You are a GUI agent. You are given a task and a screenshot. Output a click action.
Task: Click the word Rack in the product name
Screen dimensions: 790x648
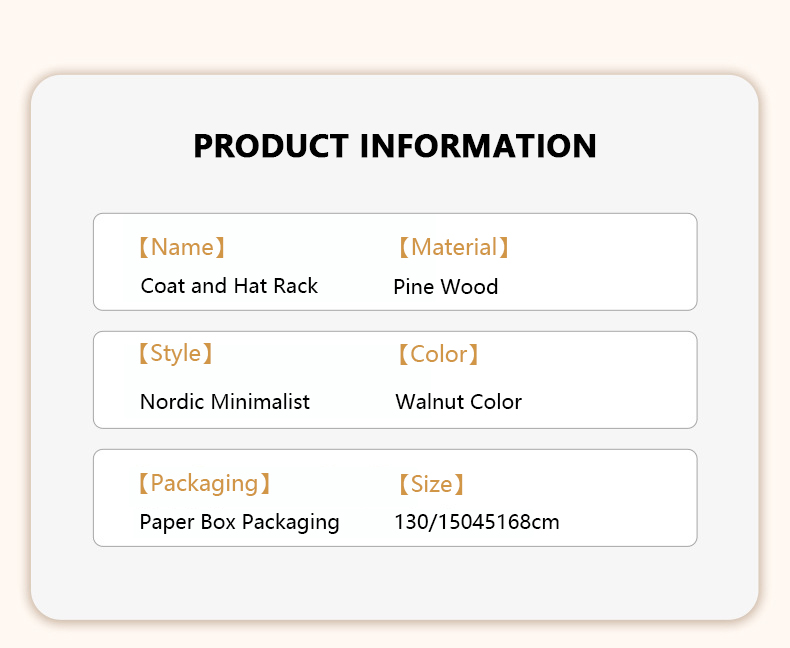tap(297, 286)
